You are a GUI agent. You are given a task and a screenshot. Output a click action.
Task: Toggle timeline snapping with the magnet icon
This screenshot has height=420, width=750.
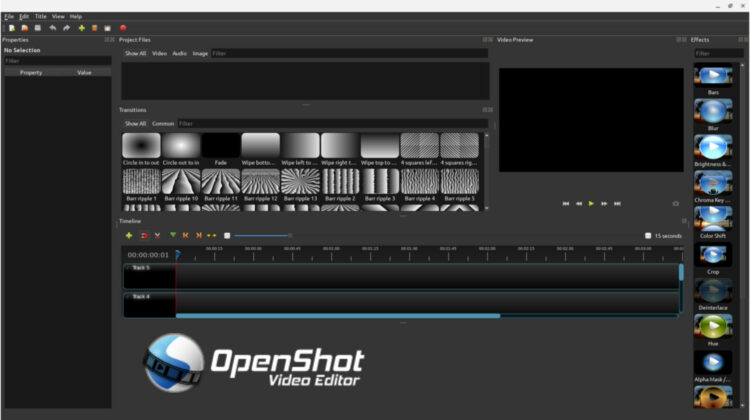(x=144, y=235)
